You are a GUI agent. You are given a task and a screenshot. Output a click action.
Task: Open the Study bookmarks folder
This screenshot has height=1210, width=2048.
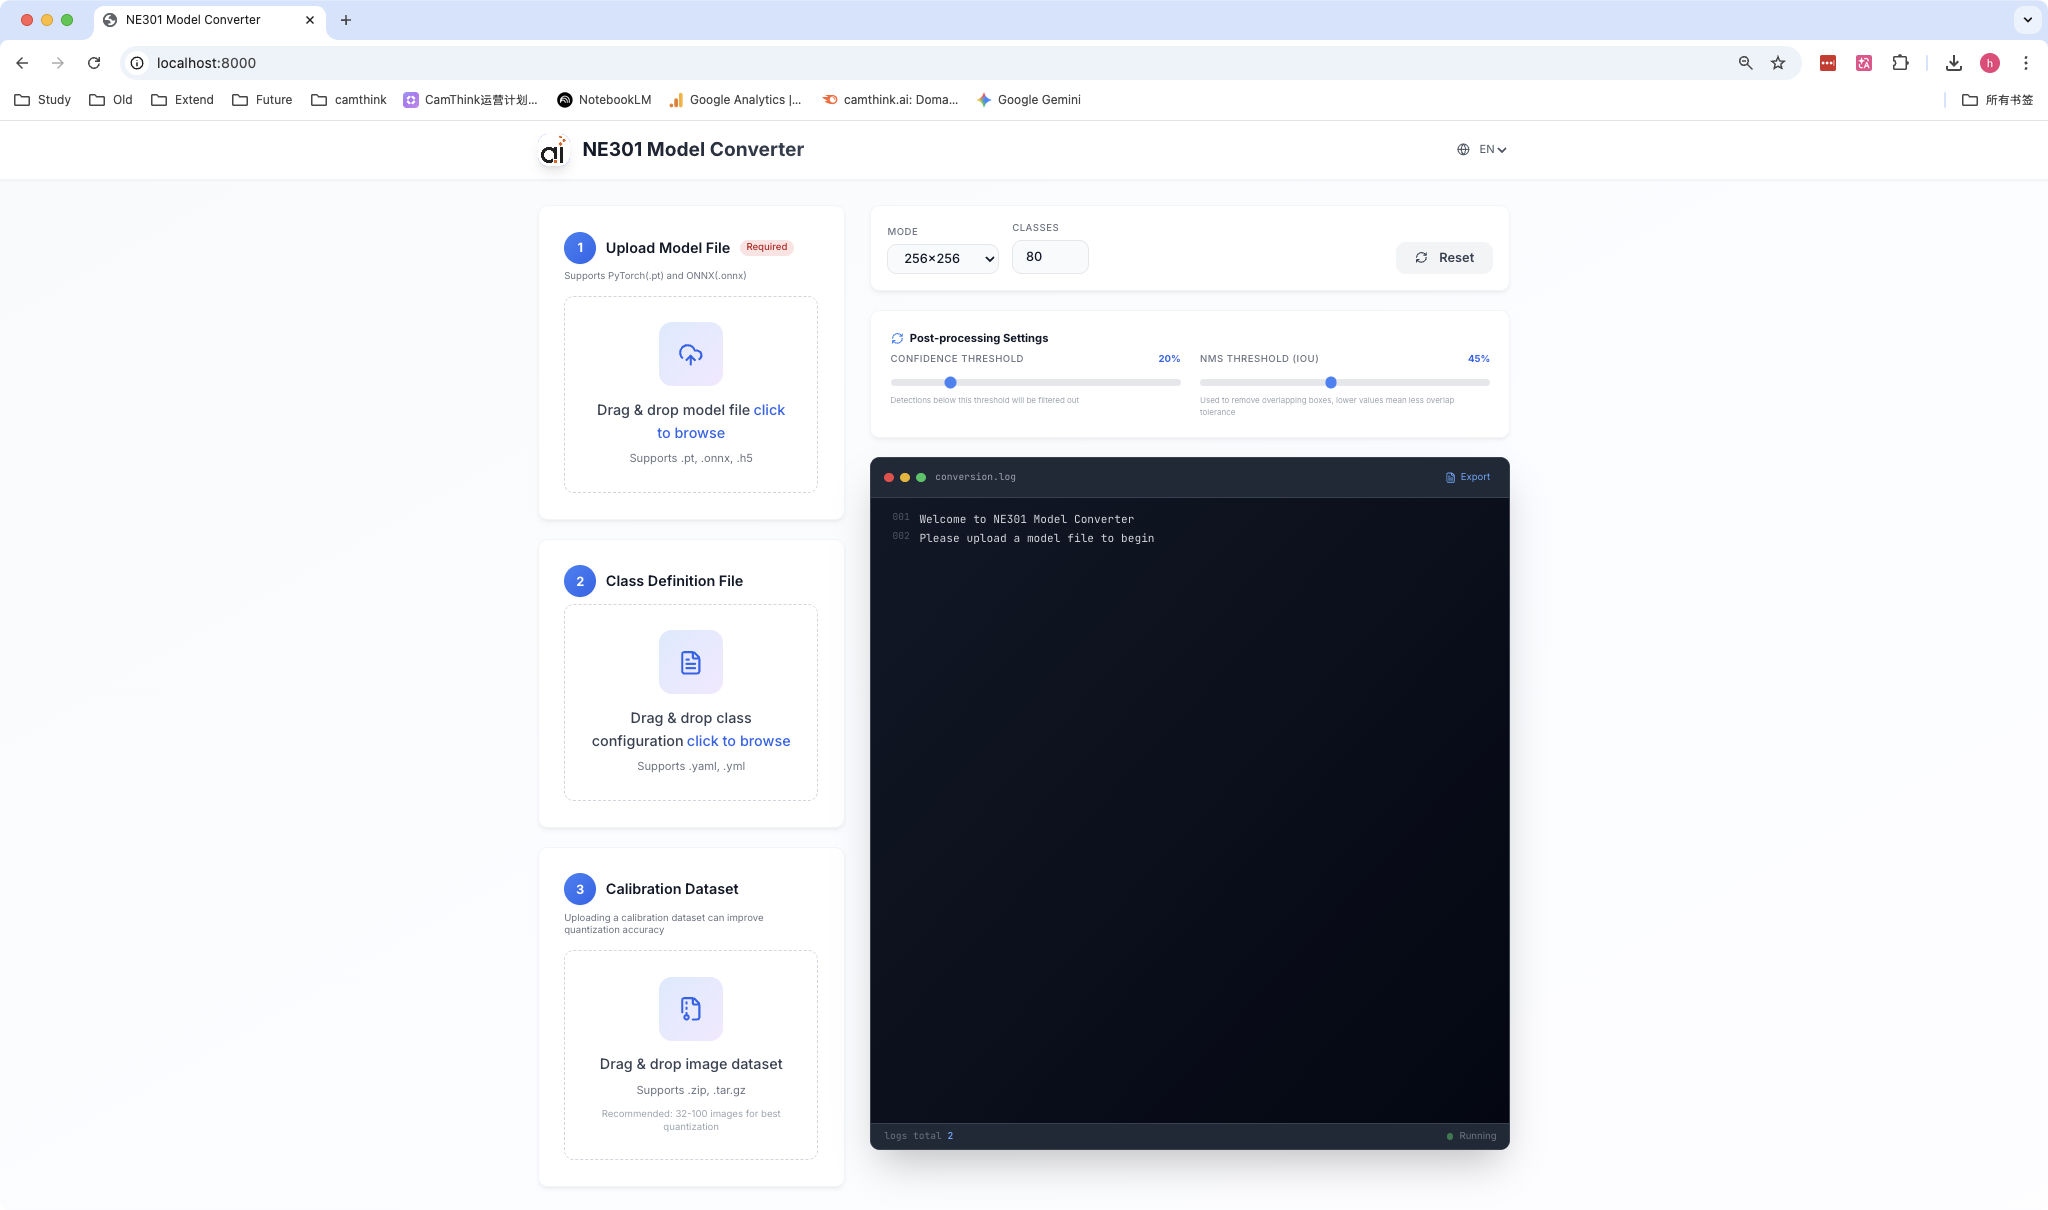(43, 100)
